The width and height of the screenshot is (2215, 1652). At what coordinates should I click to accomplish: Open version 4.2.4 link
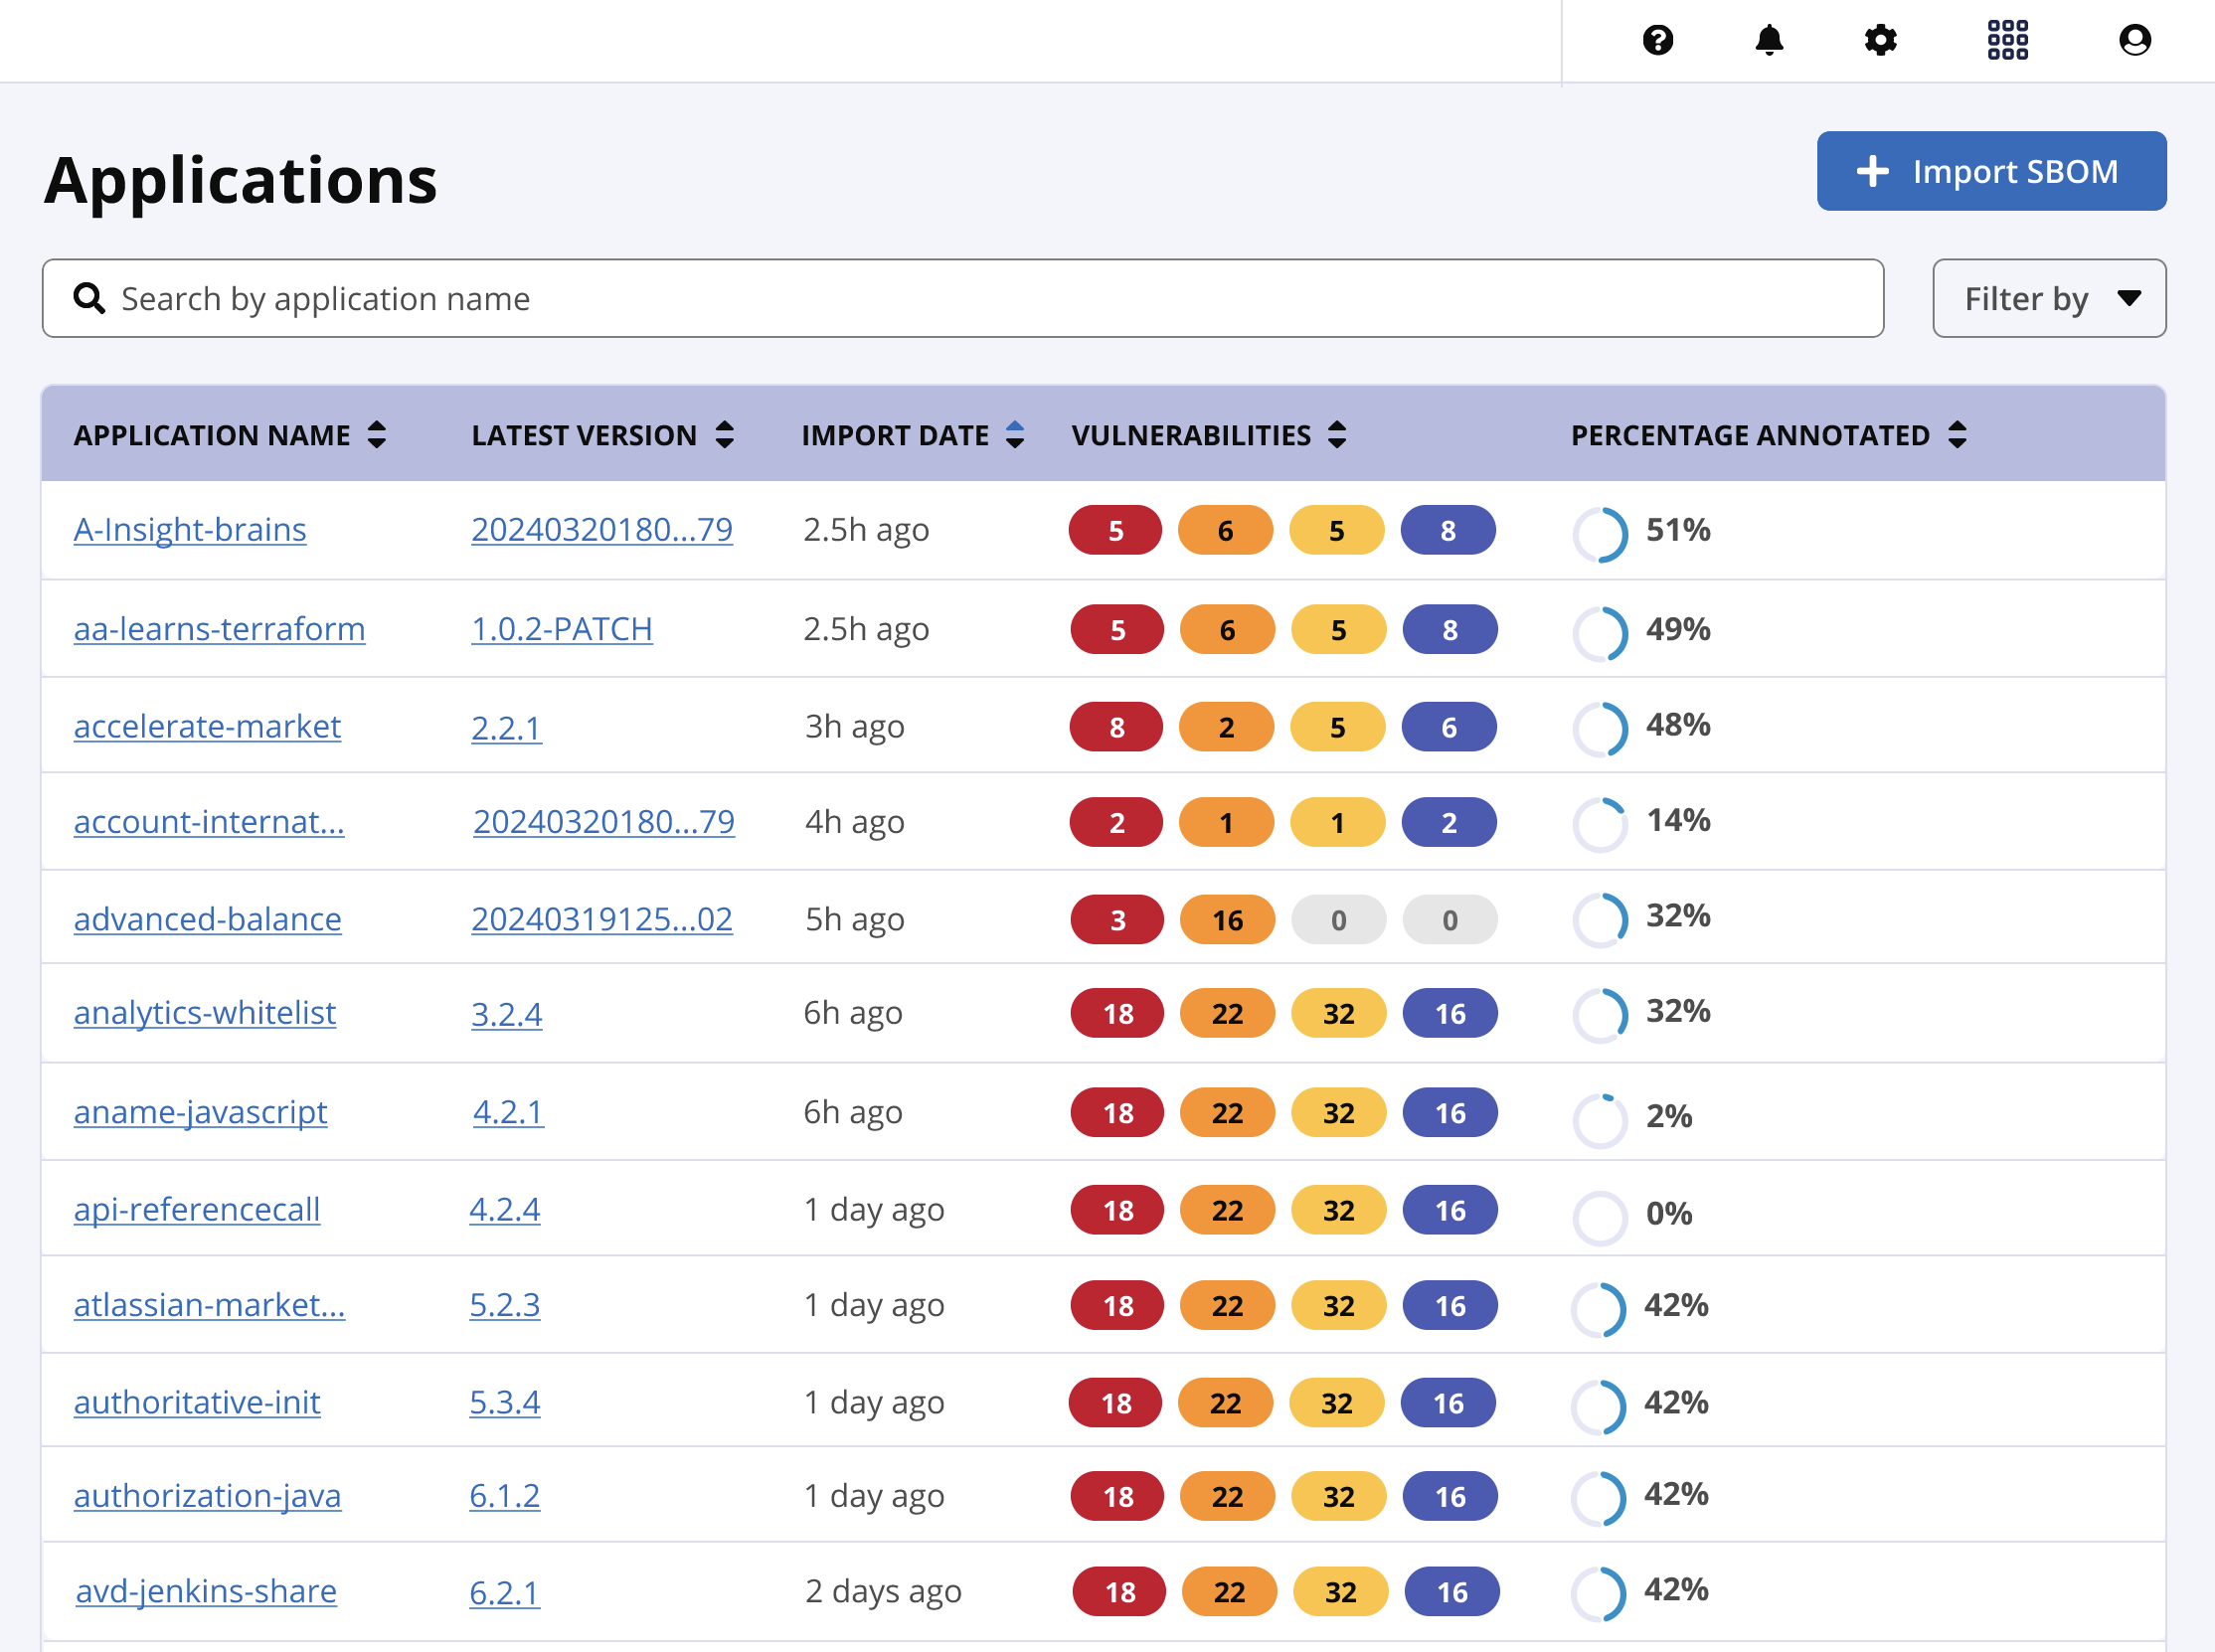pos(504,1209)
